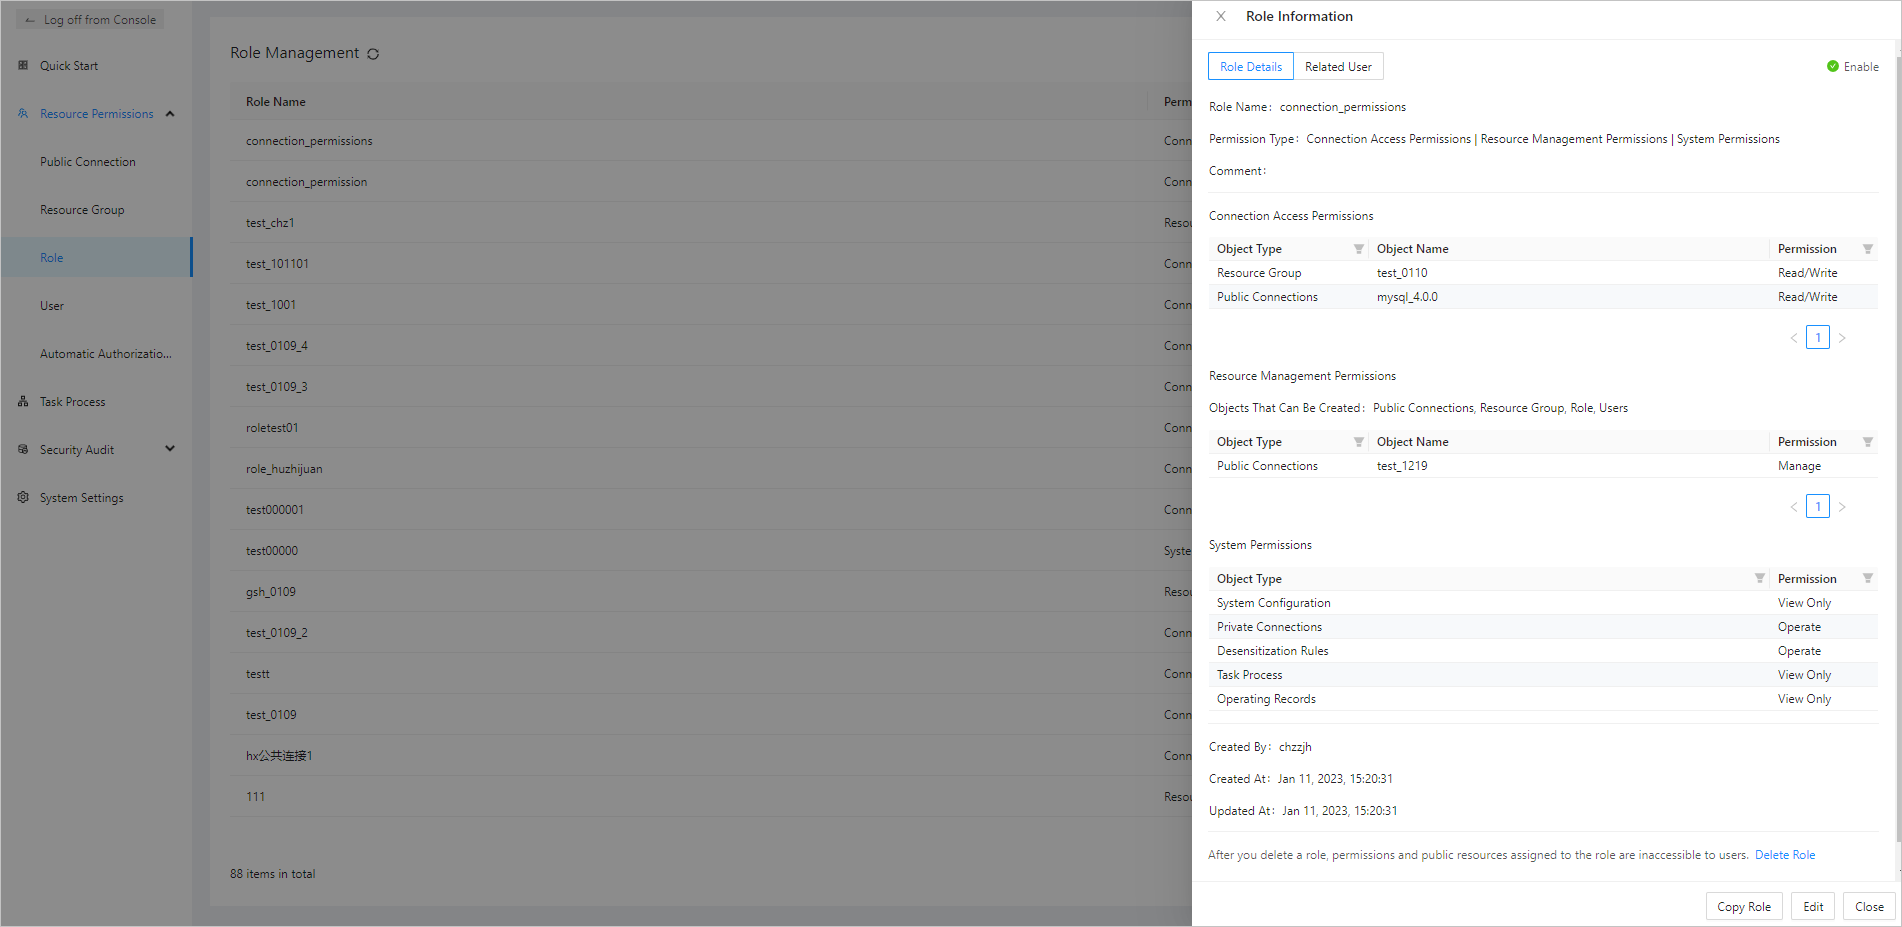This screenshot has height=927, width=1902.
Task: Filter Permission column in System Permissions table
Action: (1867, 579)
